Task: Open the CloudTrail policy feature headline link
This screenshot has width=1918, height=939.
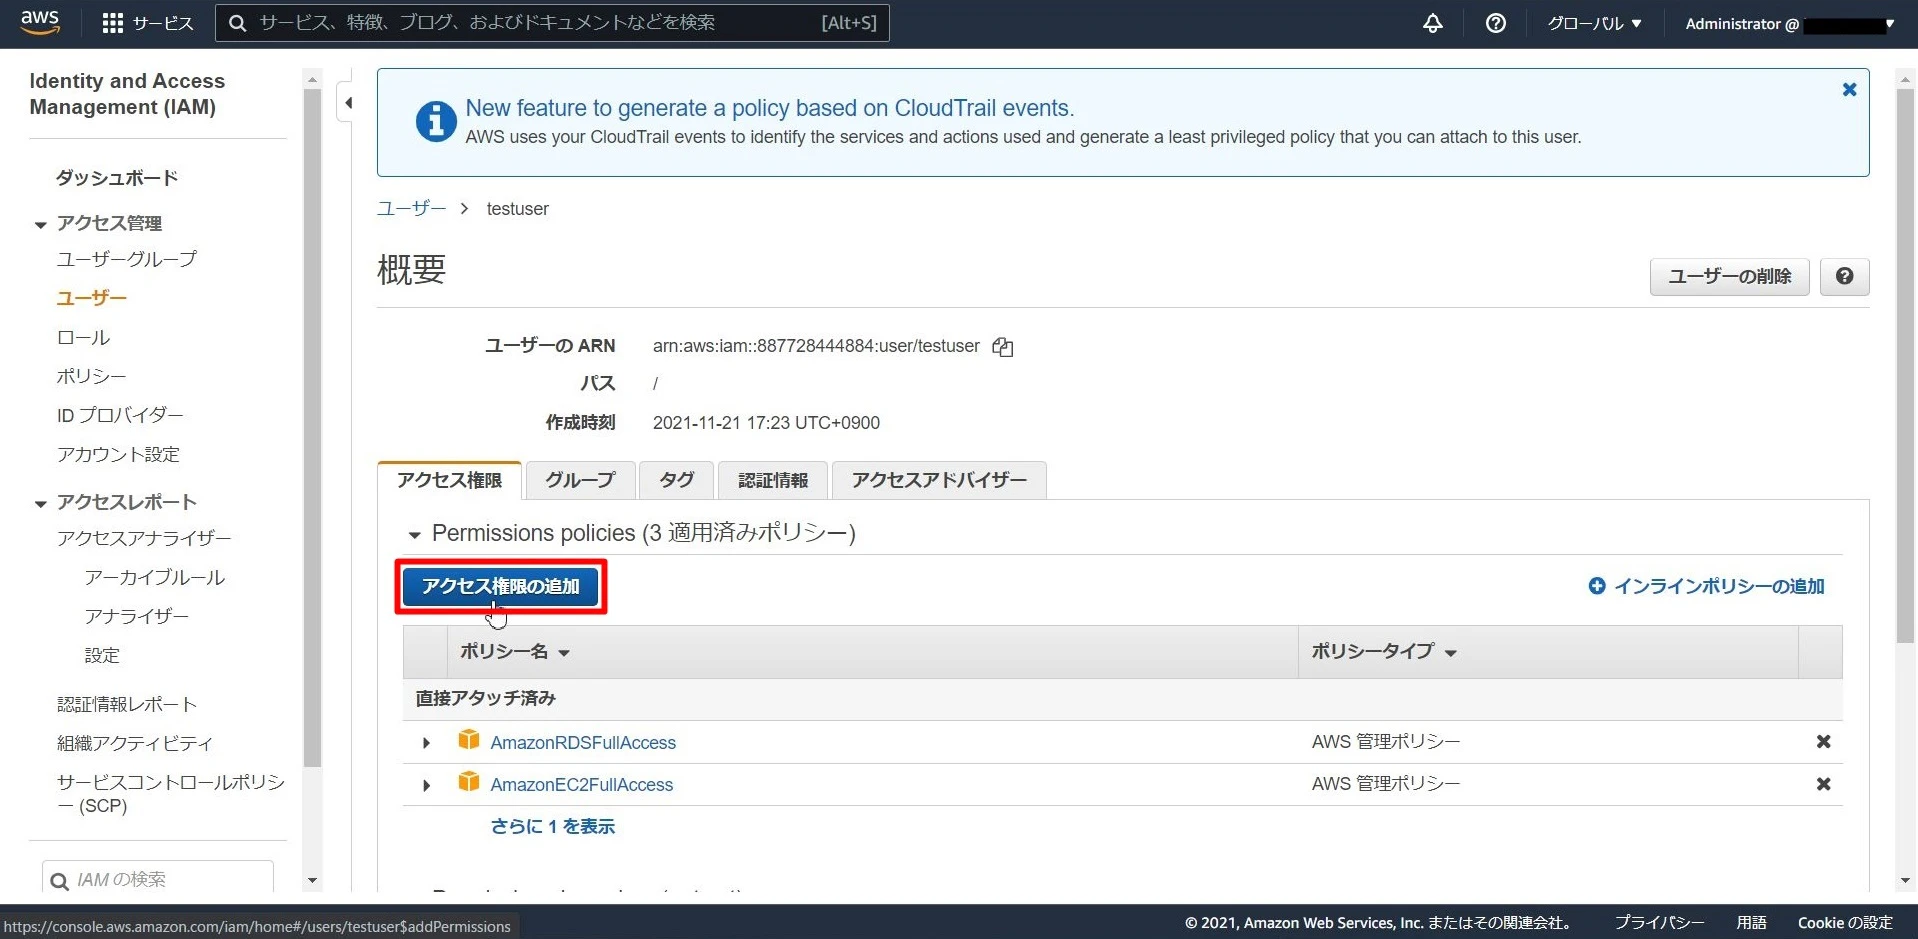Action: pos(770,108)
